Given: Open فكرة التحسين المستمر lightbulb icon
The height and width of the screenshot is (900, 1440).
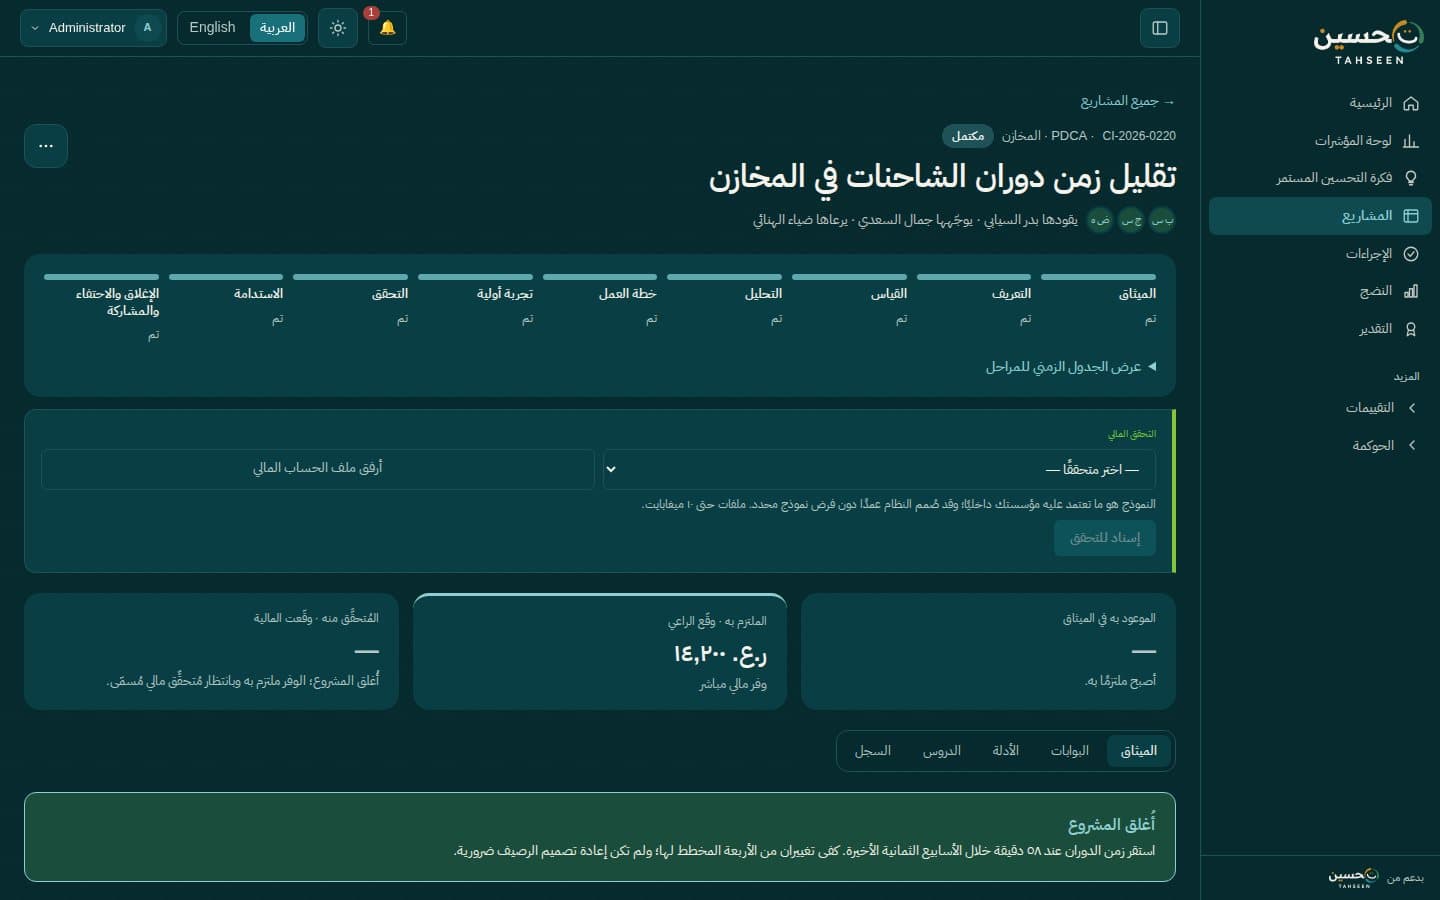Looking at the screenshot, I should (x=1411, y=178).
